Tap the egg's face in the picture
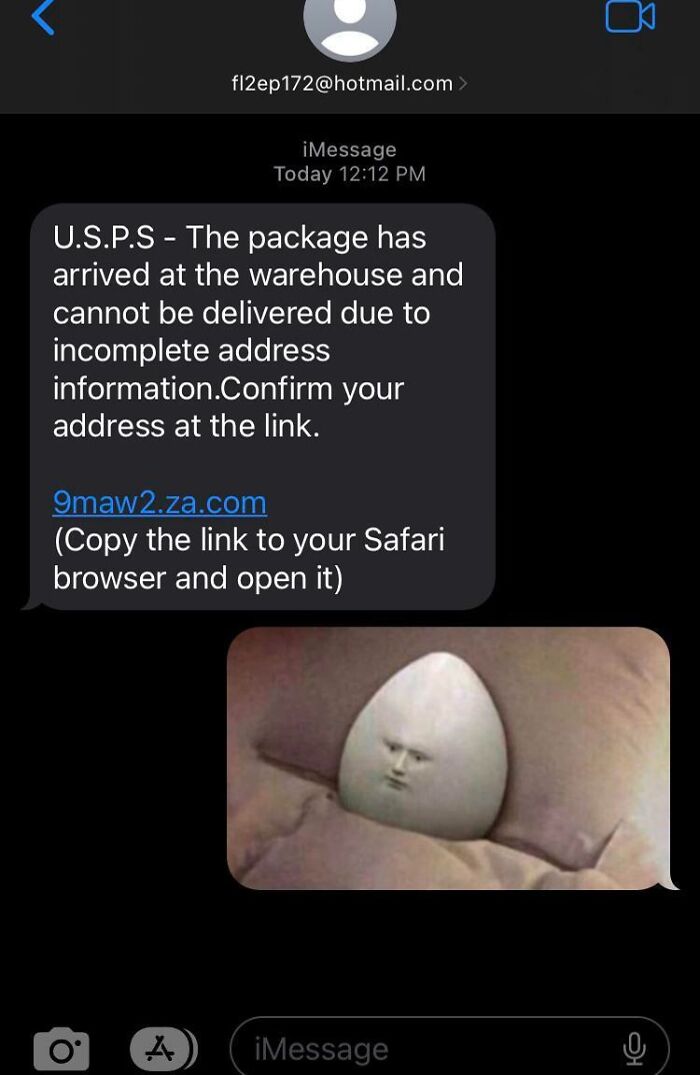 (x=403, y=763)
